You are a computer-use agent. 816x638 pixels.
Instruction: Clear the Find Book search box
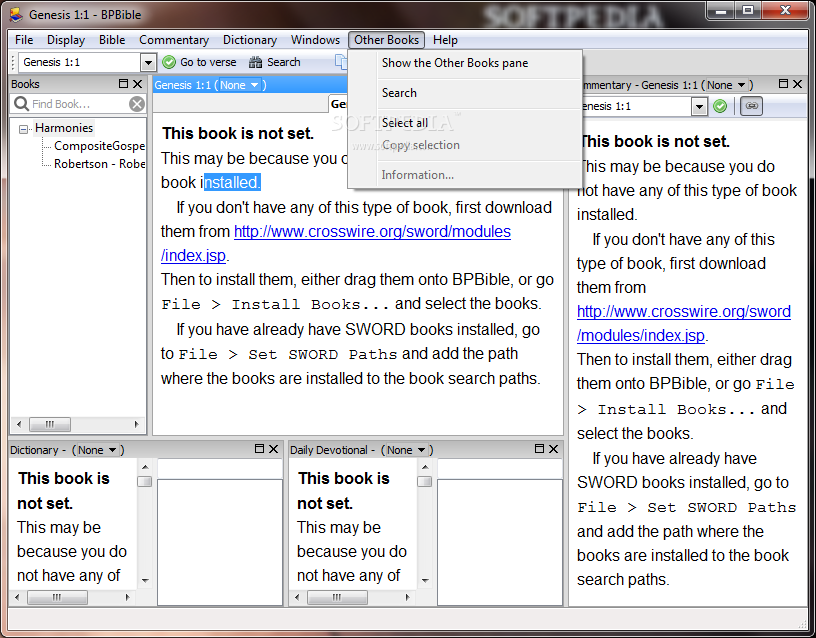[137, 104]
